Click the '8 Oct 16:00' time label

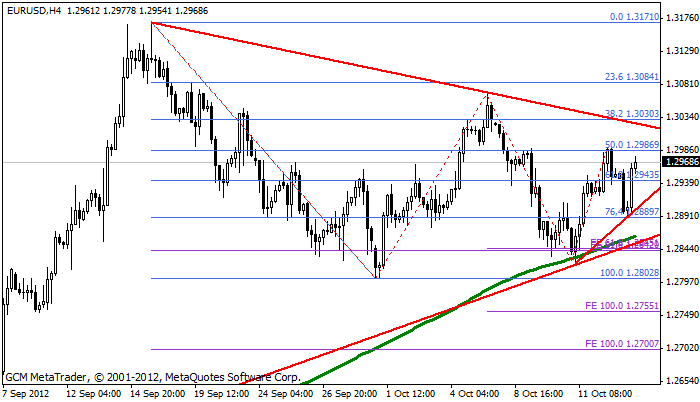539,394
